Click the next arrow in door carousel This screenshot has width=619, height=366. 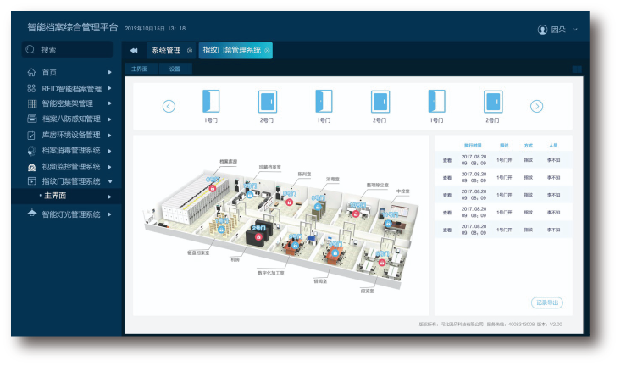(x=536, y=106)
